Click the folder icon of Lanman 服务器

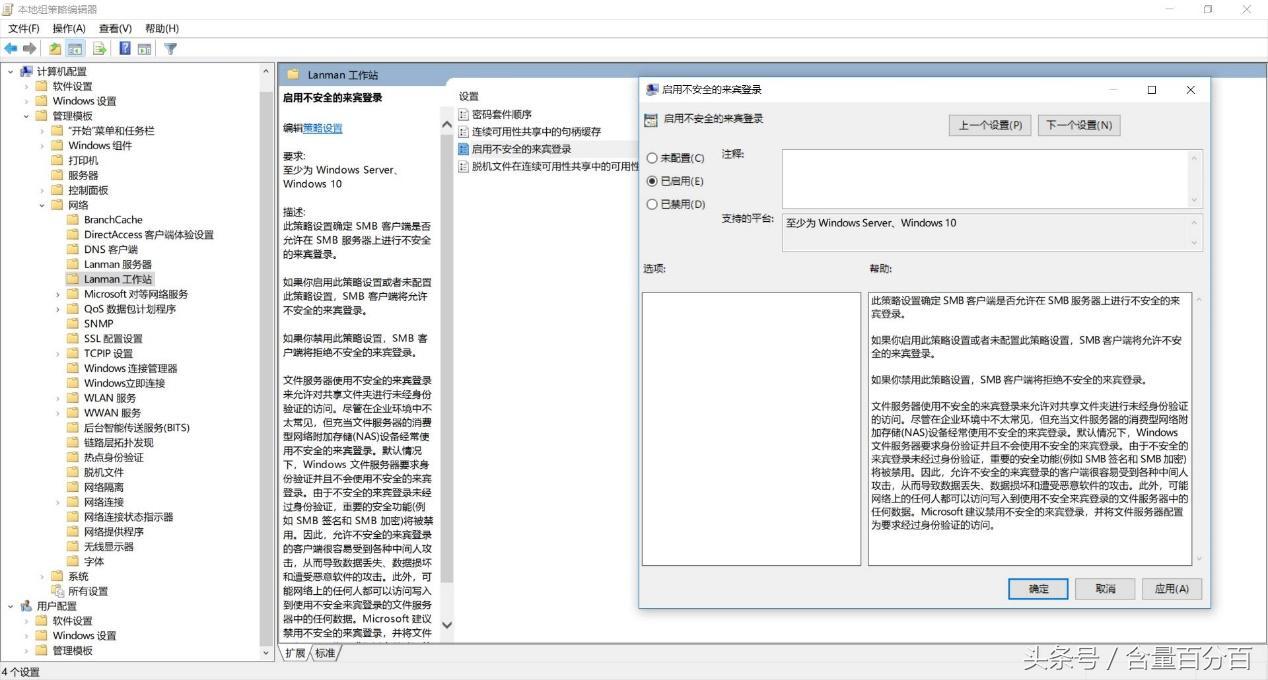(72, 264)
